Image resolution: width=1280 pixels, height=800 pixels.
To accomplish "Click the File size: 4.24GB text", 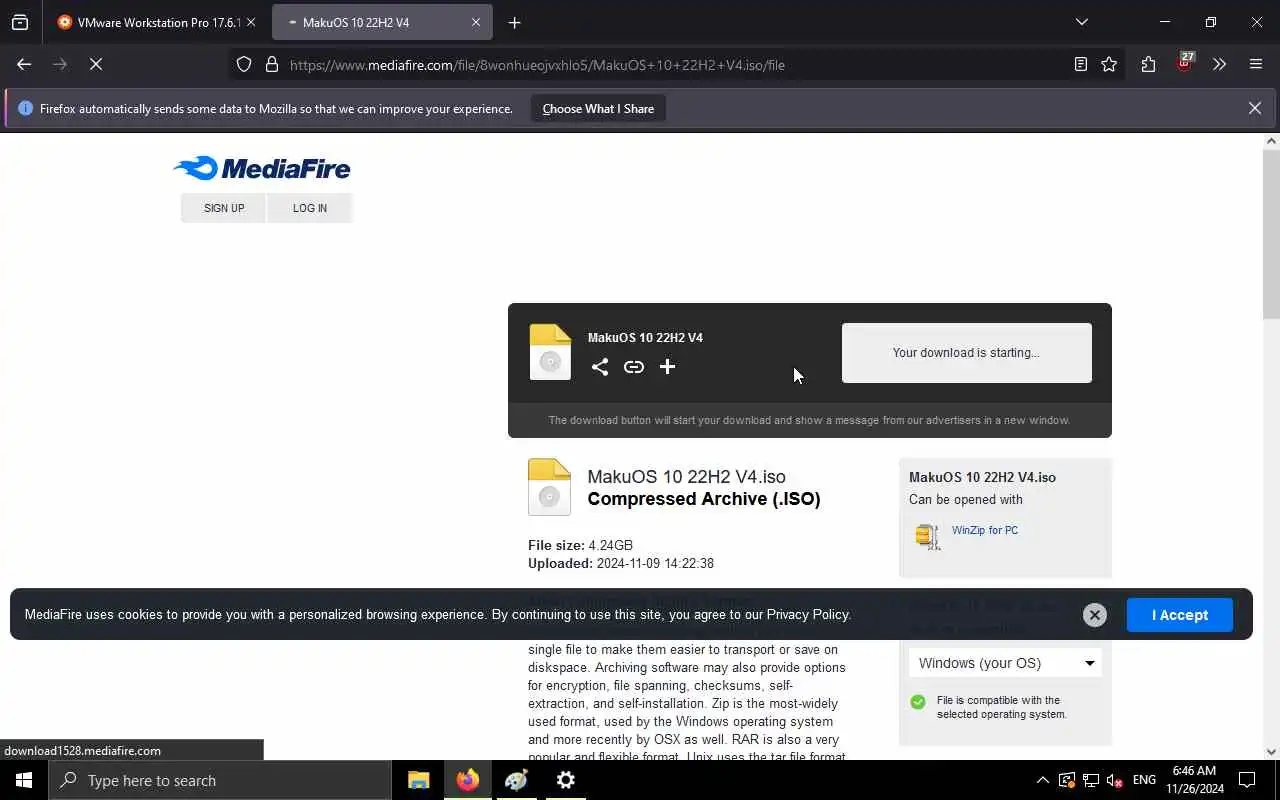I will (580, 545).
